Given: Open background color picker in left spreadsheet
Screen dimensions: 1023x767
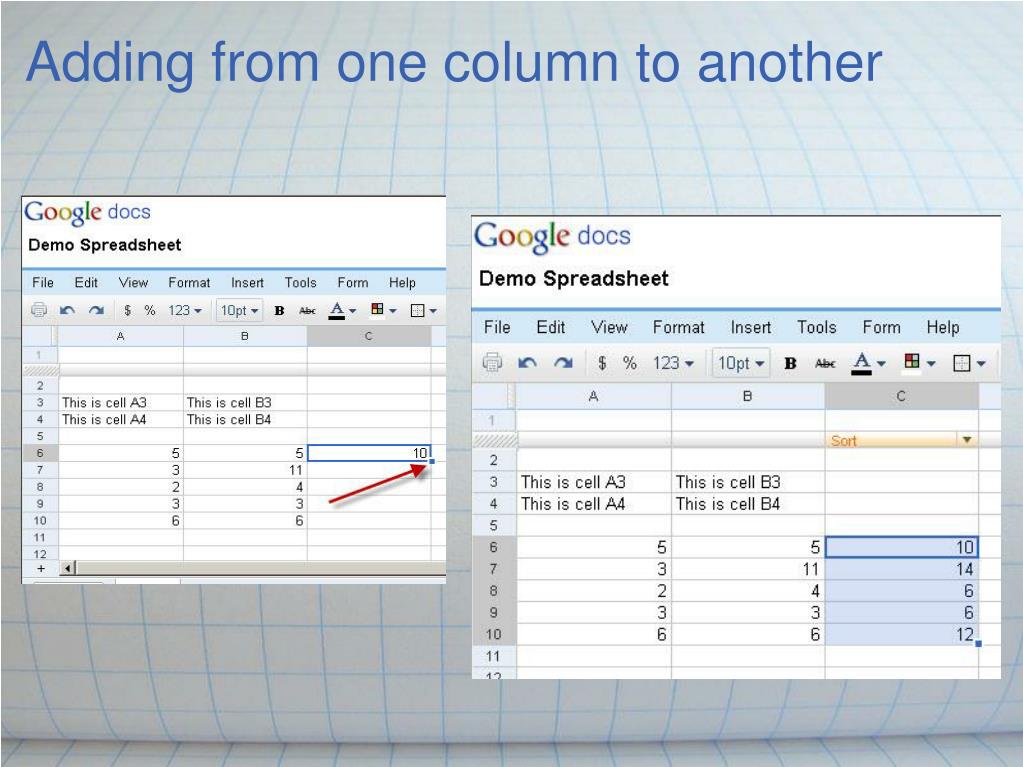Looking at the screenshot, I should (383, 310).
